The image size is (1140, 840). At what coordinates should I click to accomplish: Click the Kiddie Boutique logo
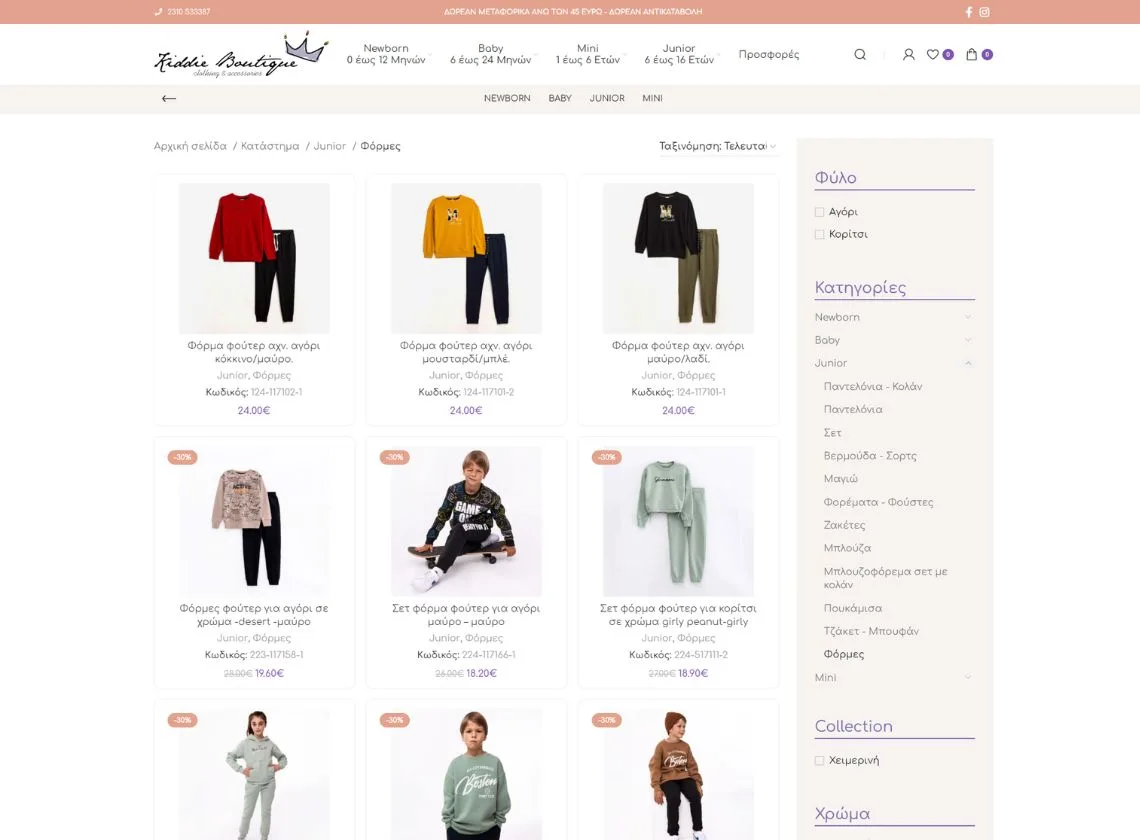[x=241, y=55]
